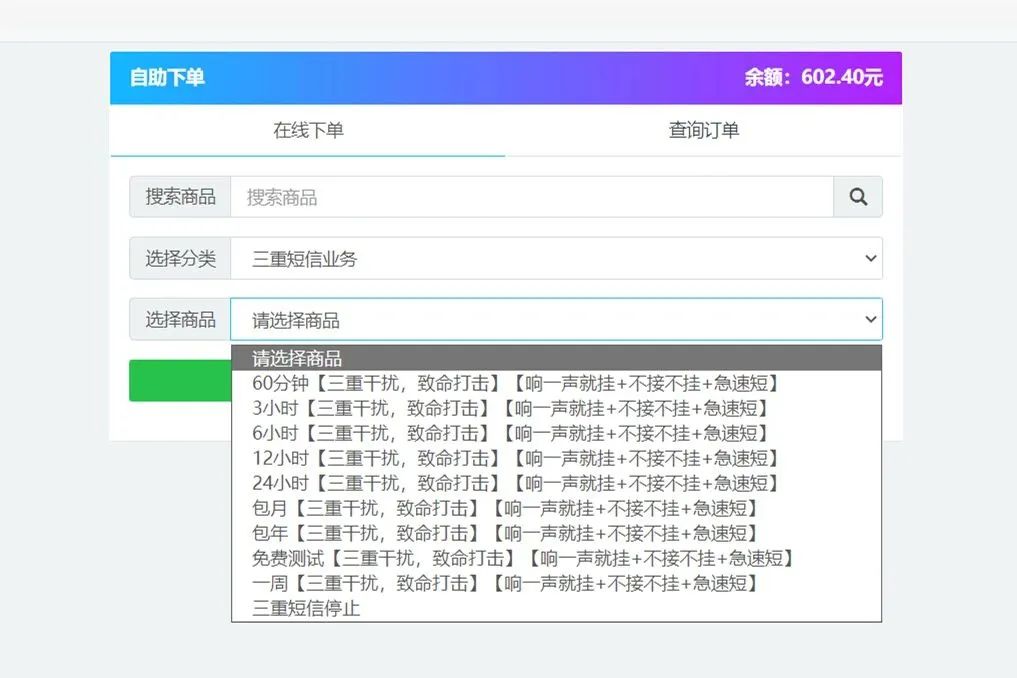This screenshot has width=1017, height=678.
Task: Choose the 6小时 三重干扰 option
Action: (556, 433)
